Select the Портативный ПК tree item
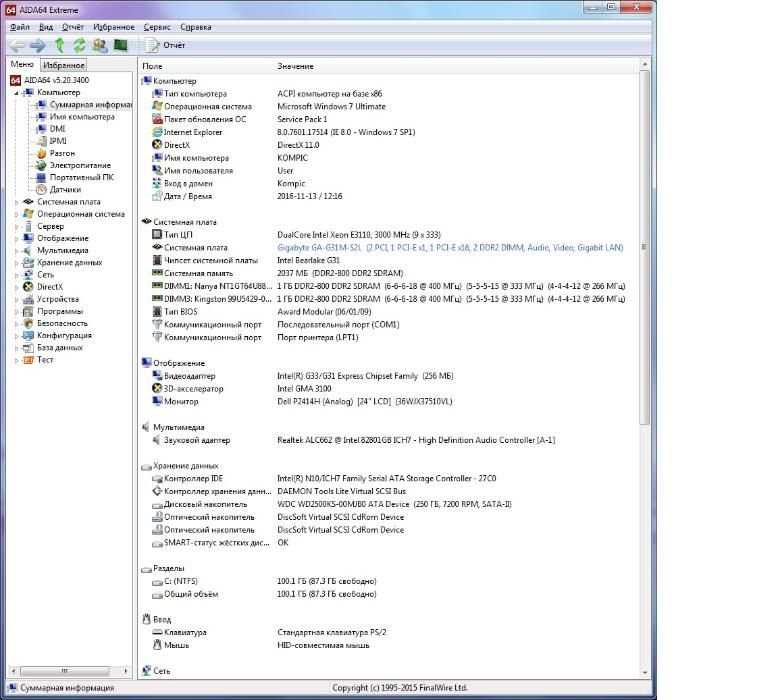Viewport: 778px width, 700px height. [x=82, y=177]
